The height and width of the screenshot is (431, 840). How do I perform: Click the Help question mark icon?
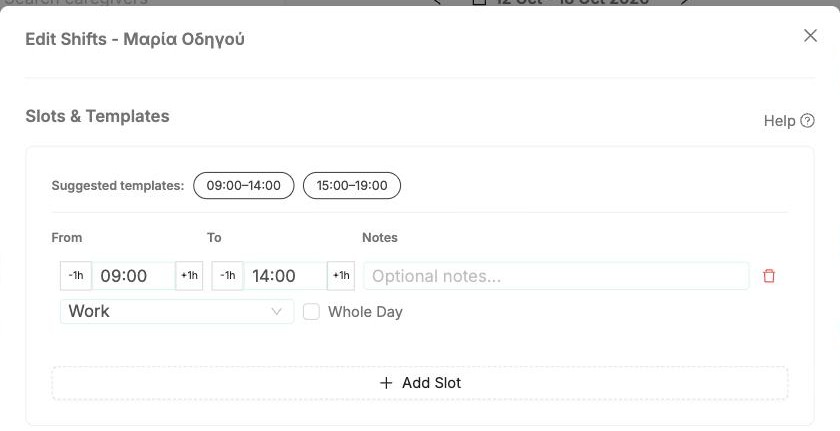[807, 121]
